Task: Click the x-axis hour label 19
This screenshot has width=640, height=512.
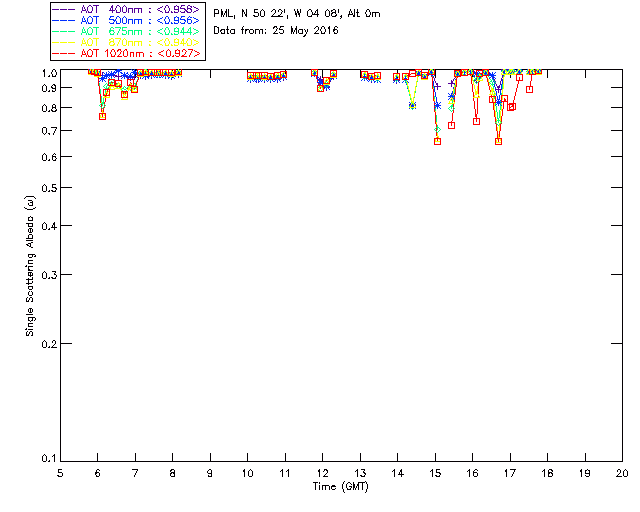Action: point(585,473)
